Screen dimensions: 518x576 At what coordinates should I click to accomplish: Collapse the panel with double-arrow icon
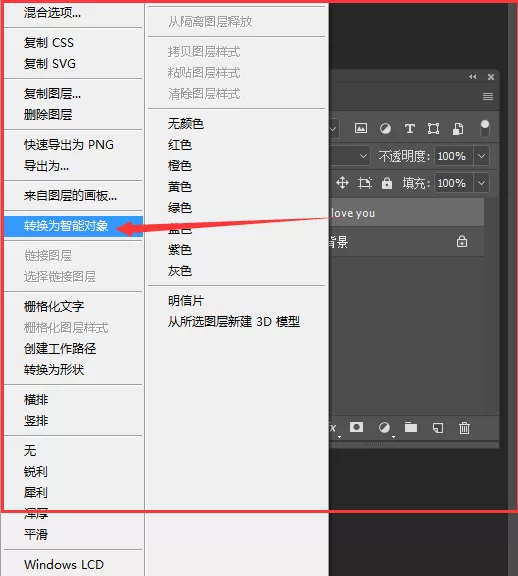click(472, 77)
